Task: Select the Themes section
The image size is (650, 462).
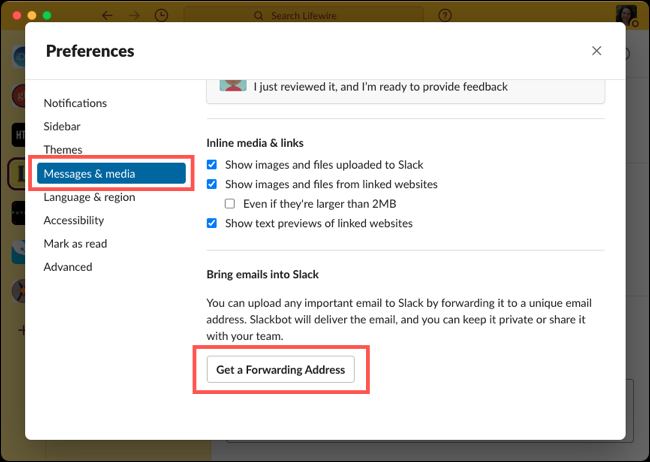Action: 63,150
